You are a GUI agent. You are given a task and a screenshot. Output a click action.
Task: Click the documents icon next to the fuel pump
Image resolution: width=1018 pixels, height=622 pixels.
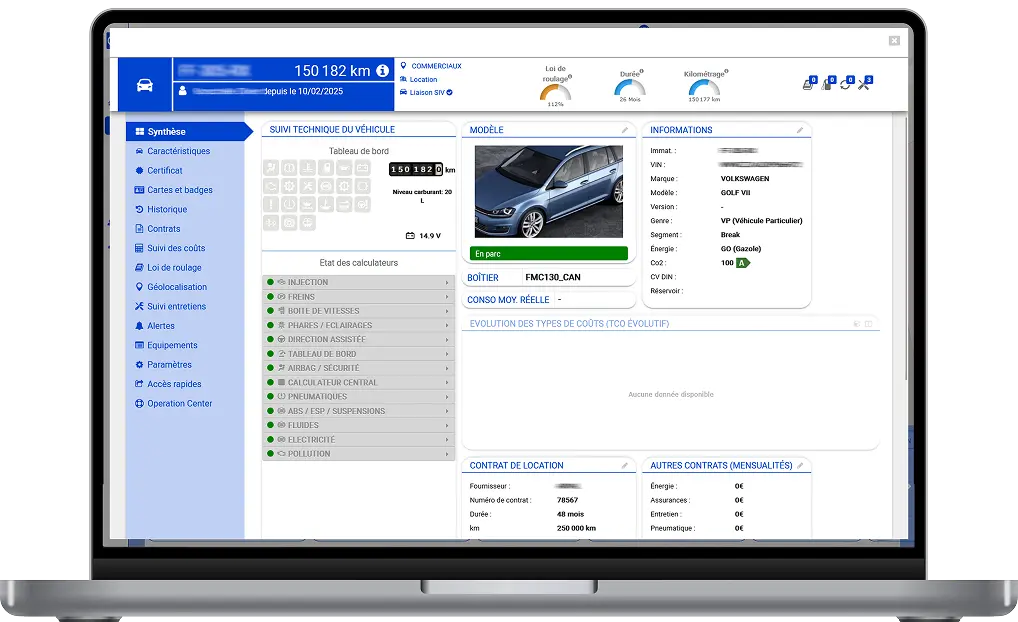click(x=808, y=83)
